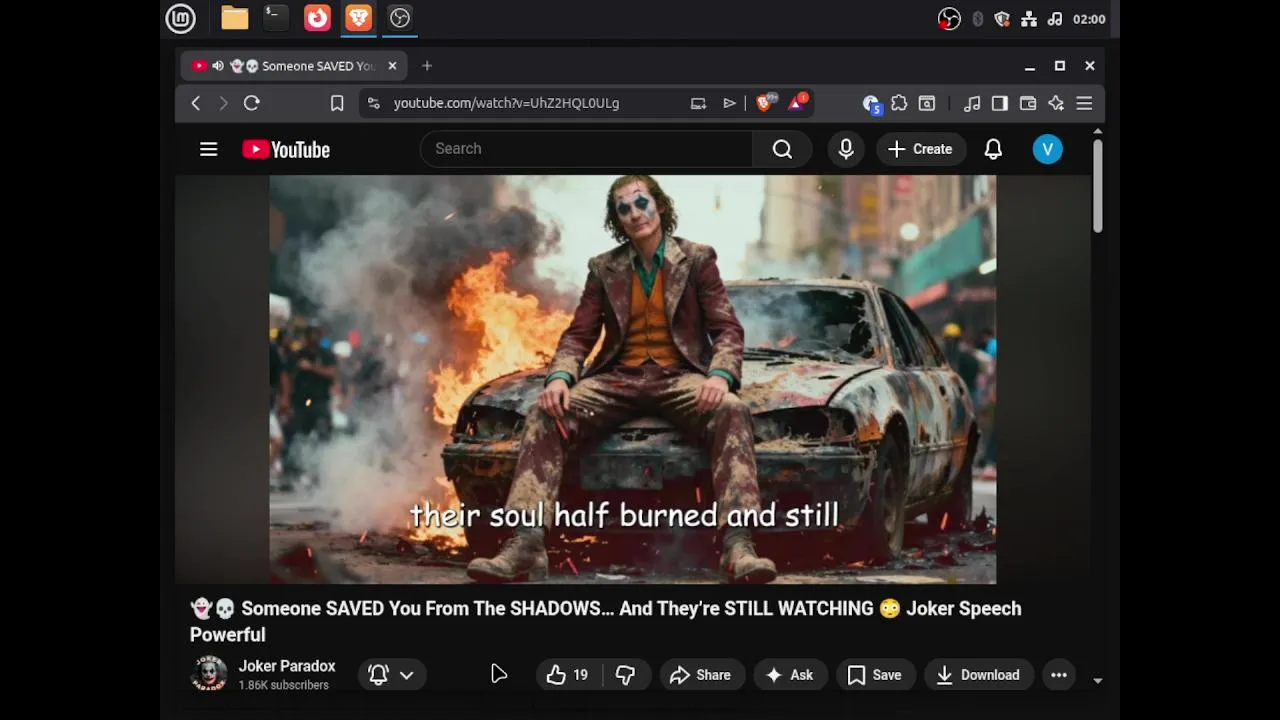
Task: Go back to the previous page
Action: coord(196,103)
